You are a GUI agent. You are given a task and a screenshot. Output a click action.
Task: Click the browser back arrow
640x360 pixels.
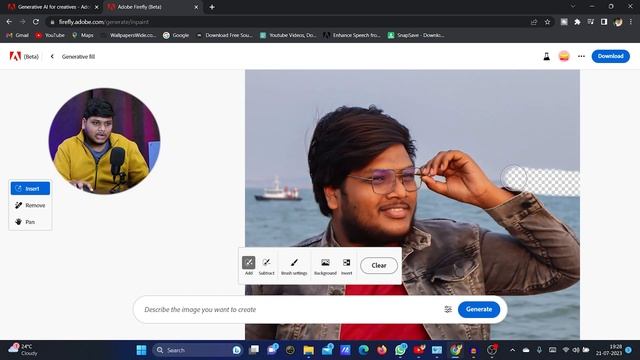tap(9, 22)
